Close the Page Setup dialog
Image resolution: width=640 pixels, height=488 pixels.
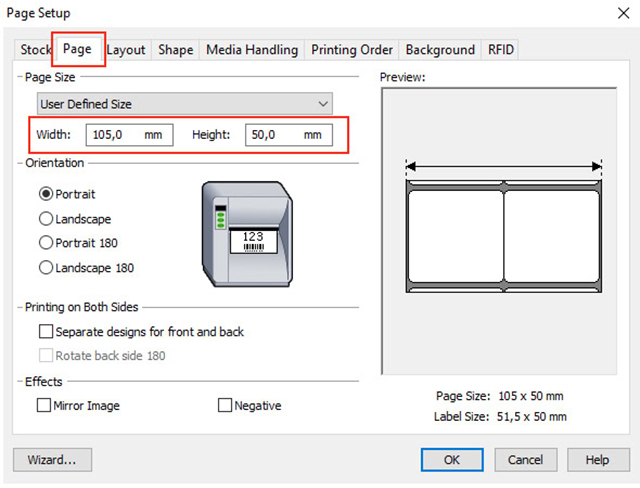pyautogui.click(x=622, y=12)
